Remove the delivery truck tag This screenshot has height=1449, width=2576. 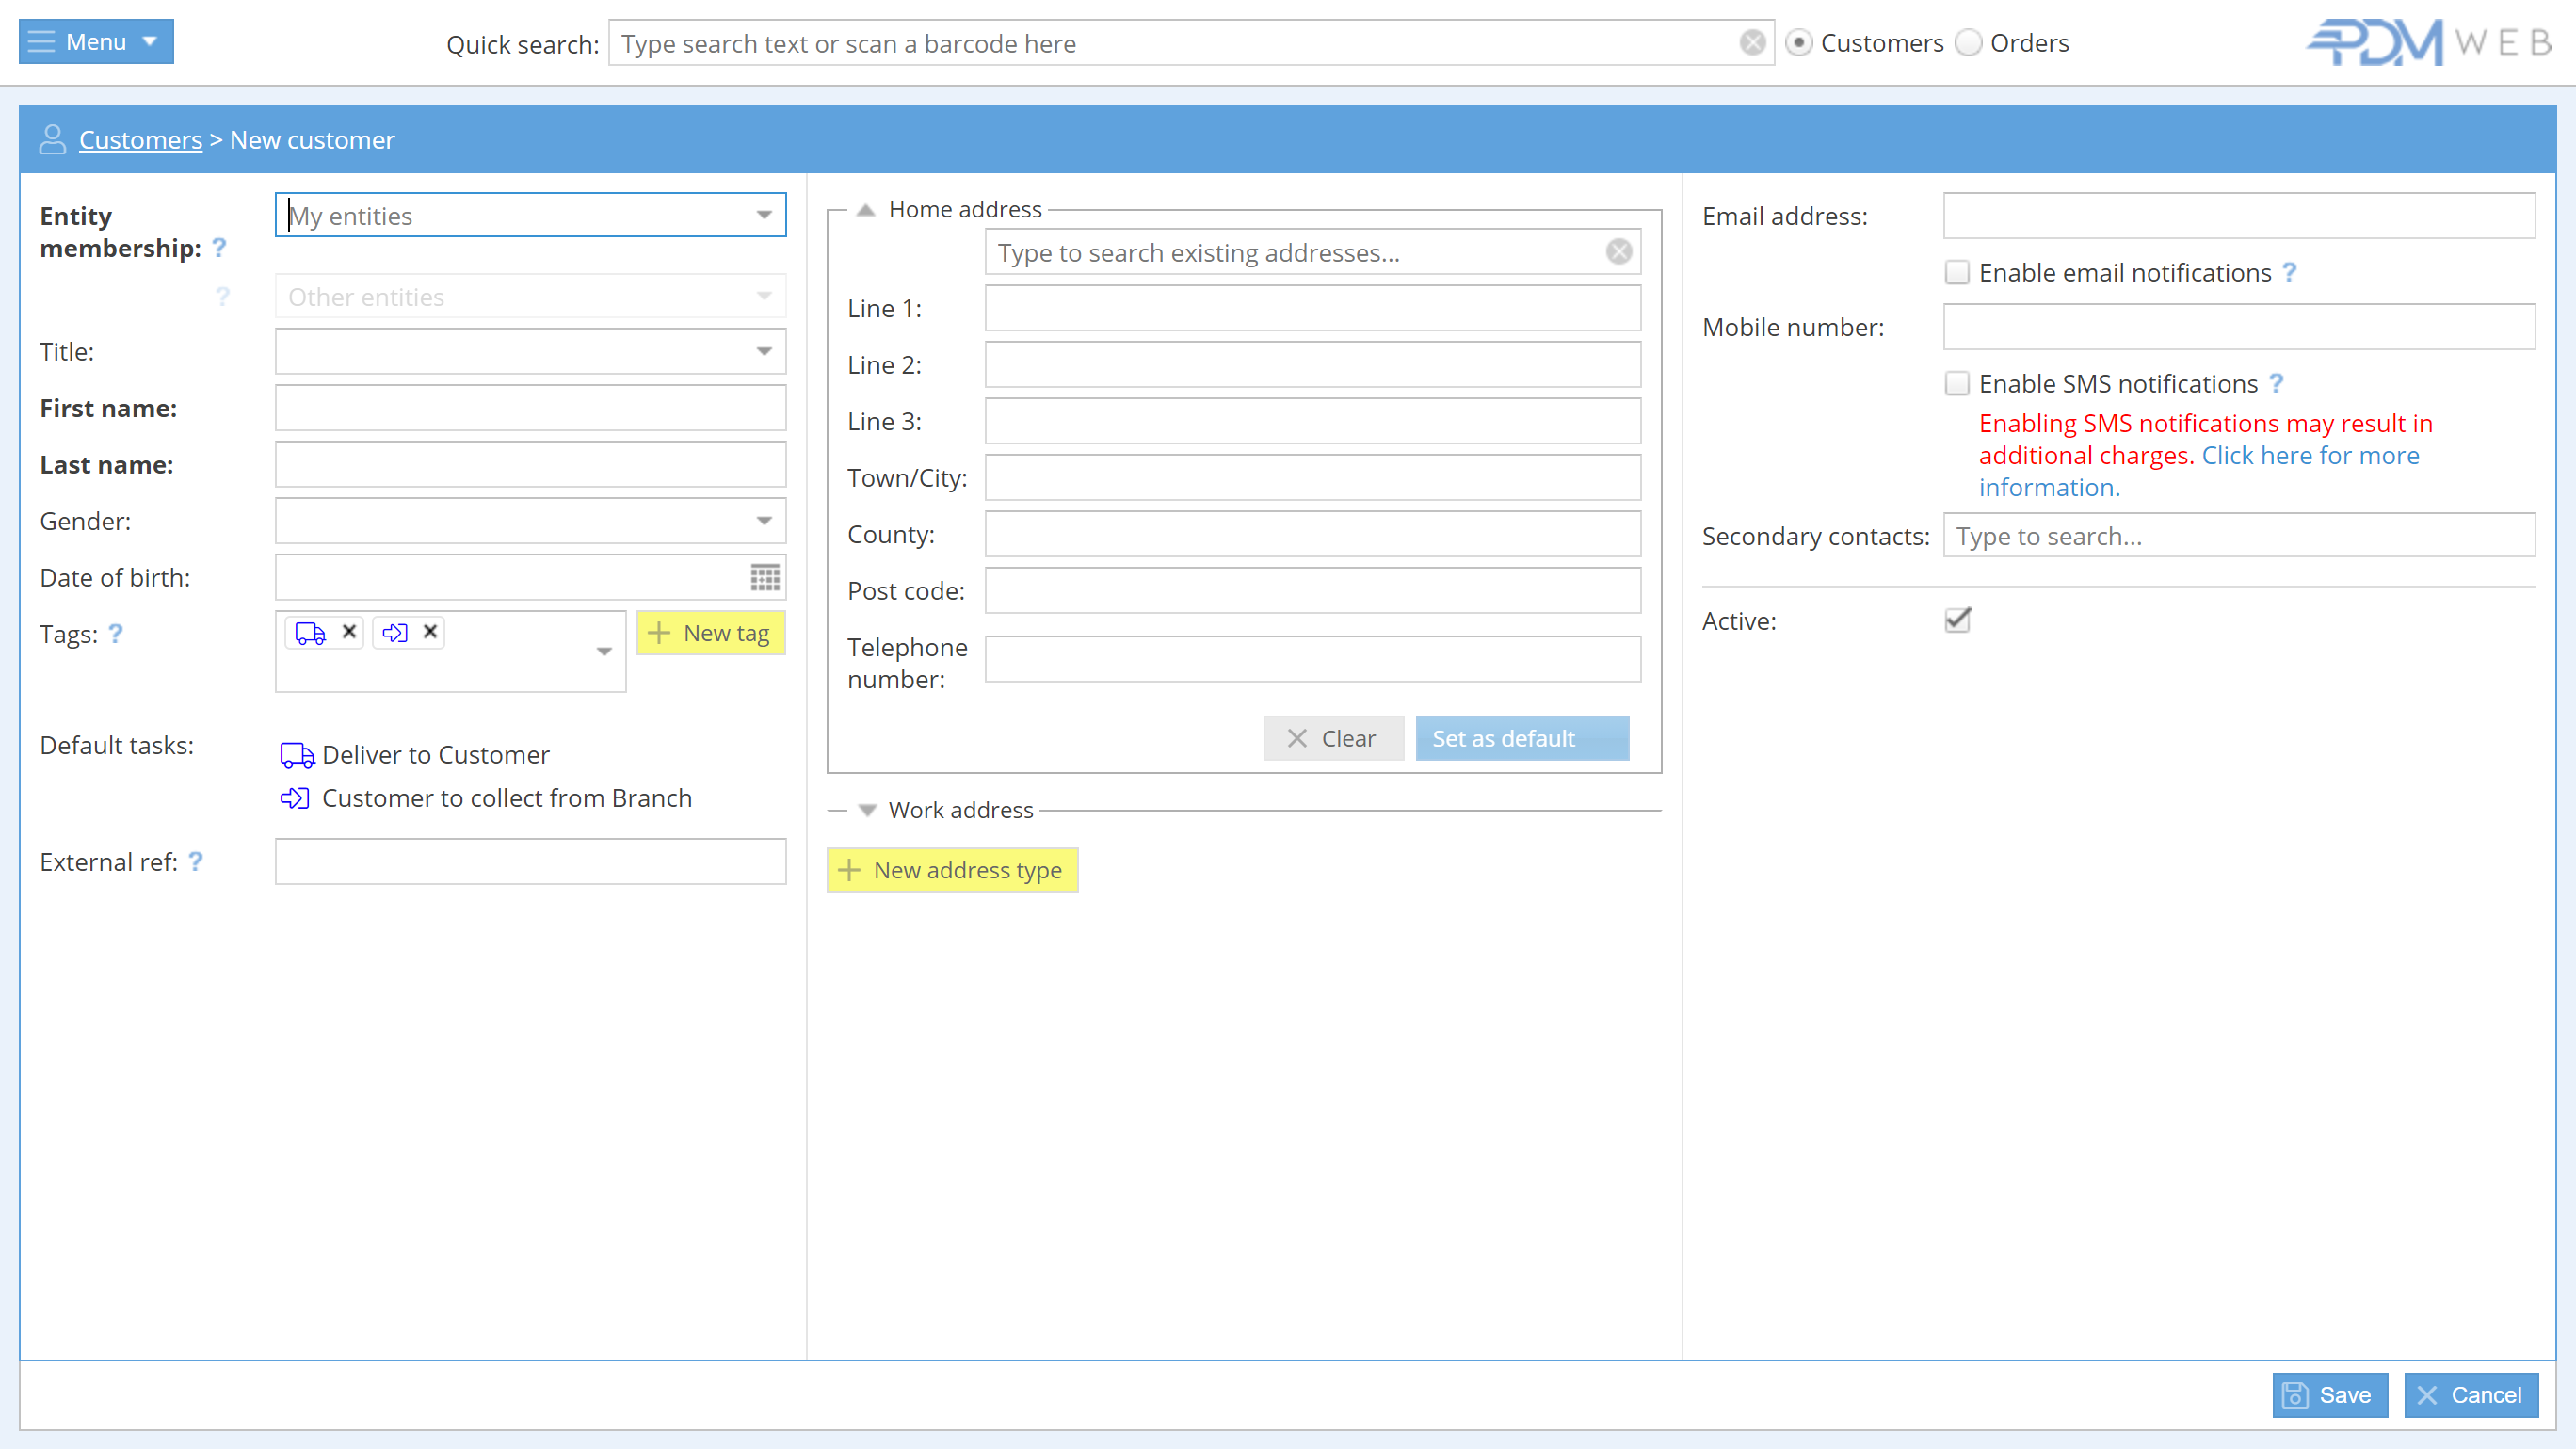[349, 631]
